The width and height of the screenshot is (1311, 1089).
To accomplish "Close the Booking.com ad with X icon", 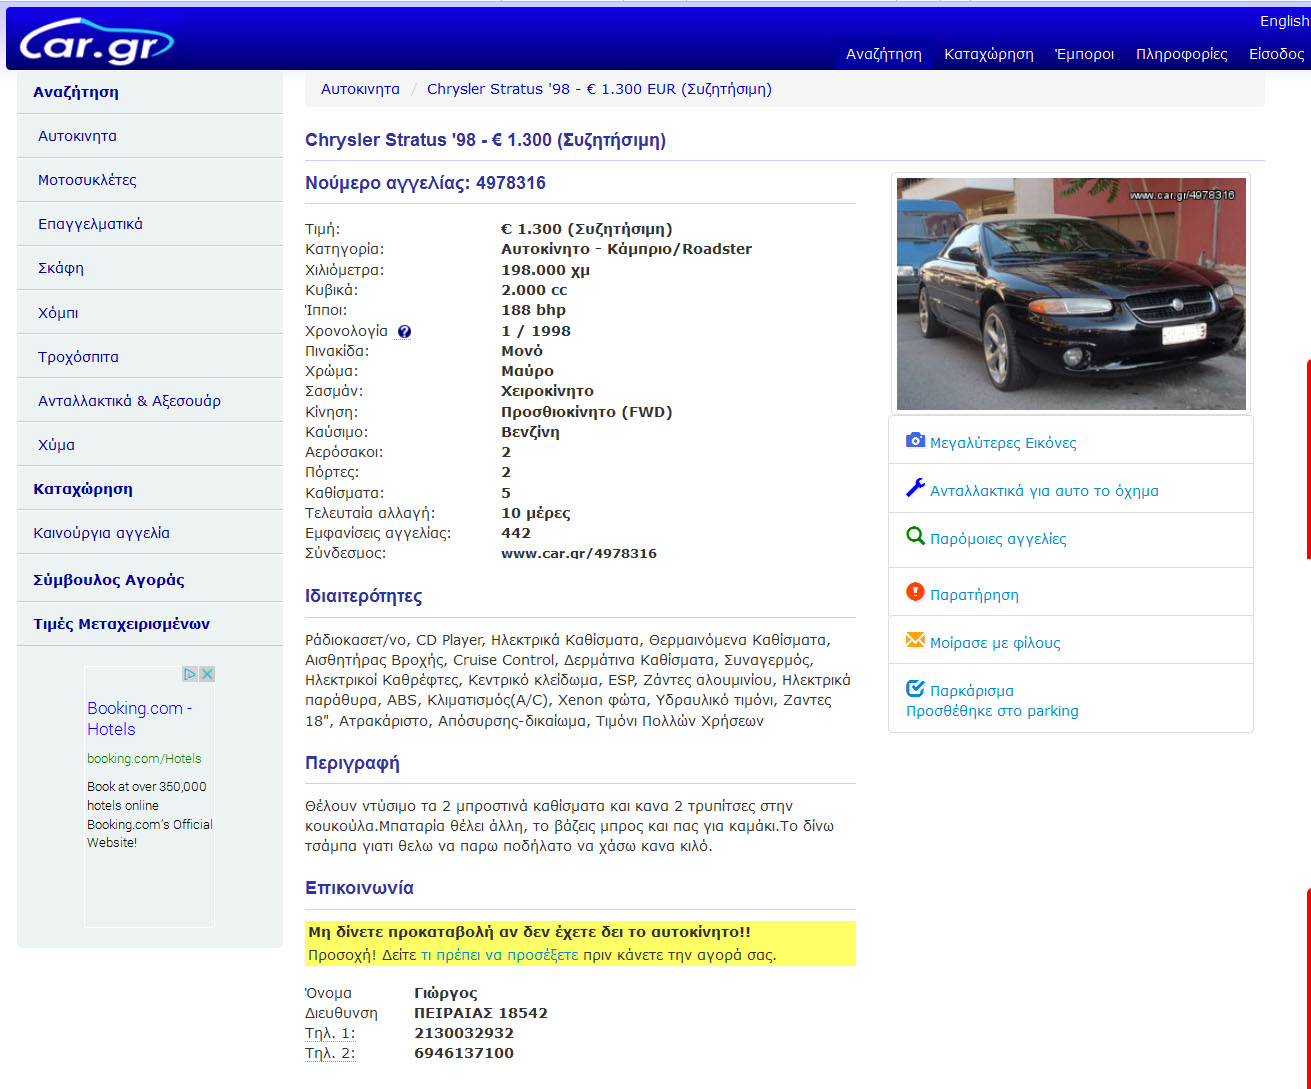I will (x=207, y=674).
